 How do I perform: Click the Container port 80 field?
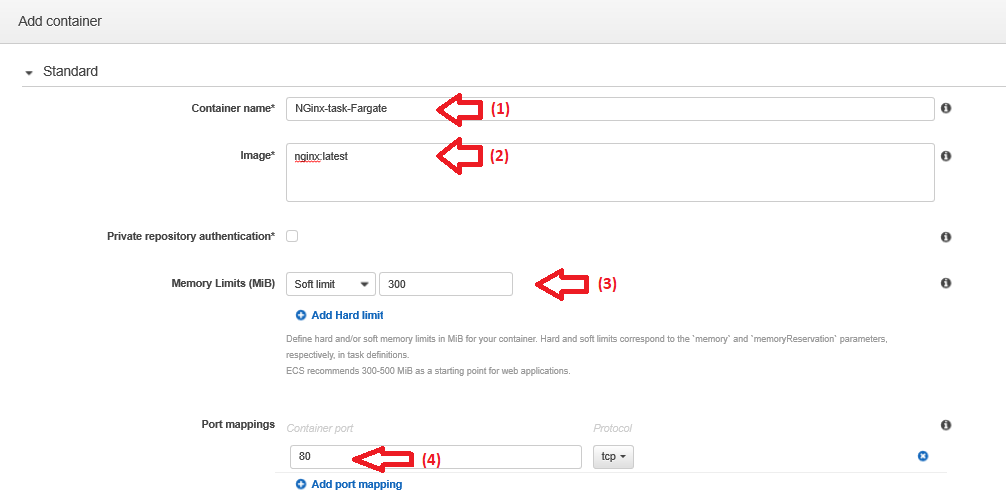pyautogui.click(x=435, y=457)
